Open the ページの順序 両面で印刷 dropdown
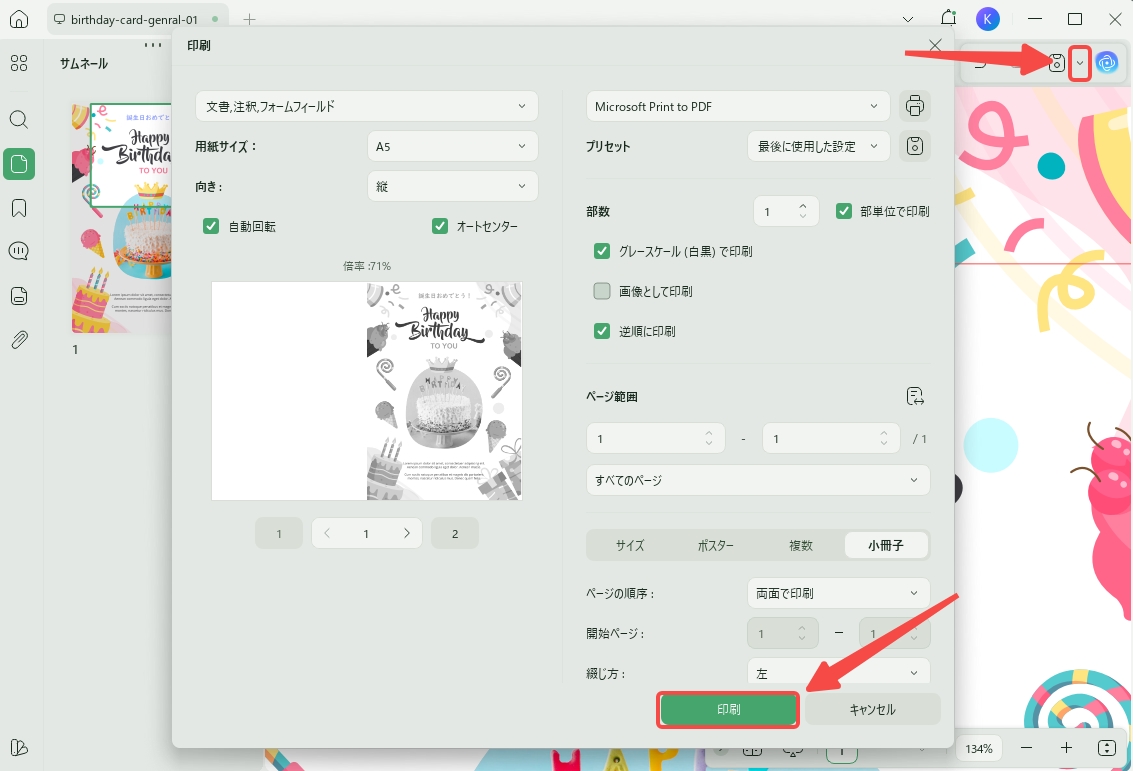 838,593
